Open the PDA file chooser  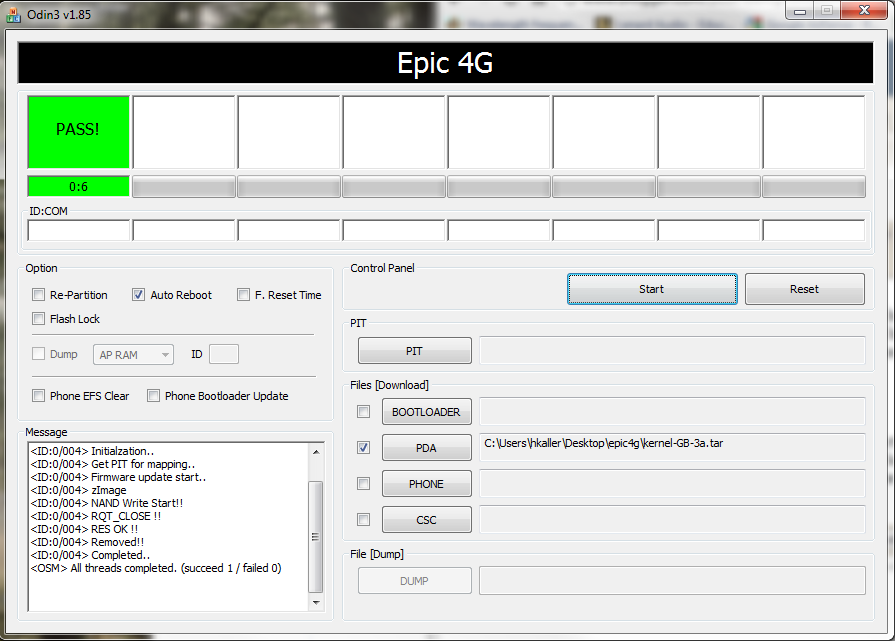pyautogui.click(x=426, y=448)
